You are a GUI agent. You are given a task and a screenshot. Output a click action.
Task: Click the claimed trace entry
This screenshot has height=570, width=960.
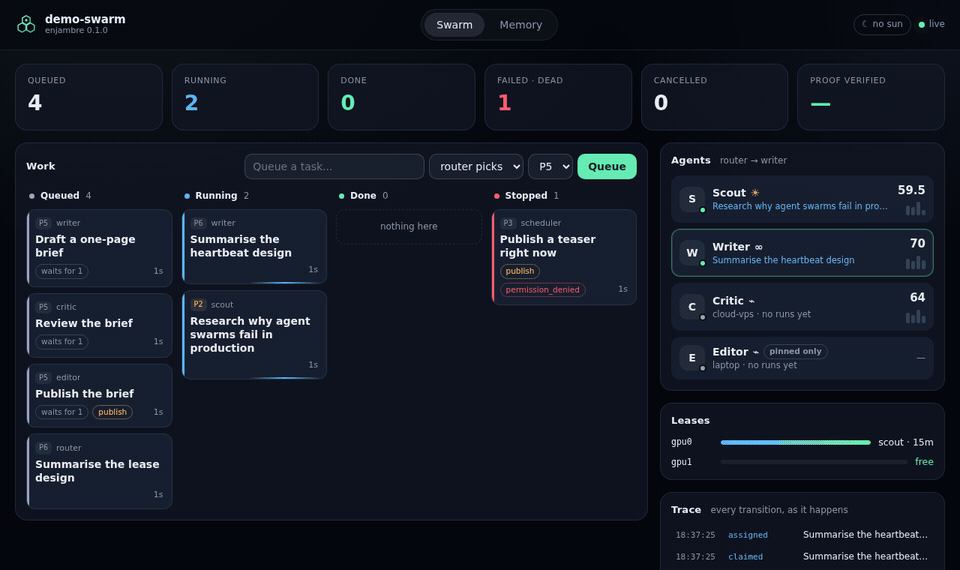coord(802,556)
